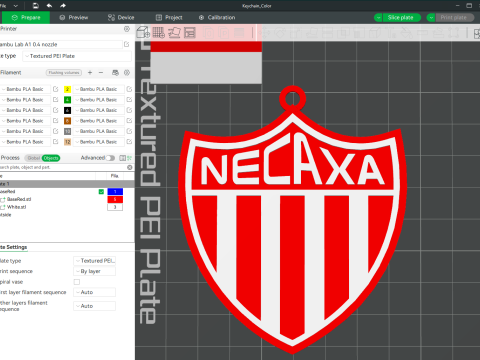Open the filament 6 preset dropdown
The image size is (480, 360).
98,110
